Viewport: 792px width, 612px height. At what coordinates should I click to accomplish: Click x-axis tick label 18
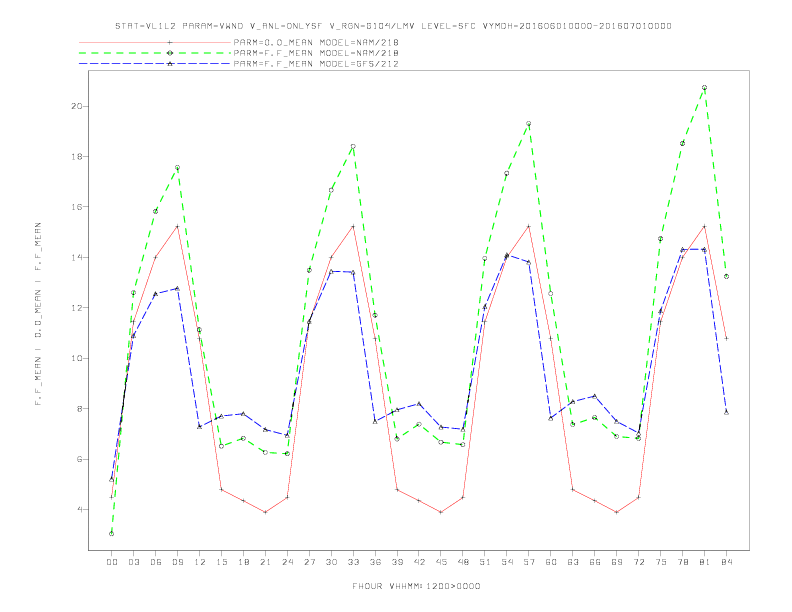pos(243,562)
